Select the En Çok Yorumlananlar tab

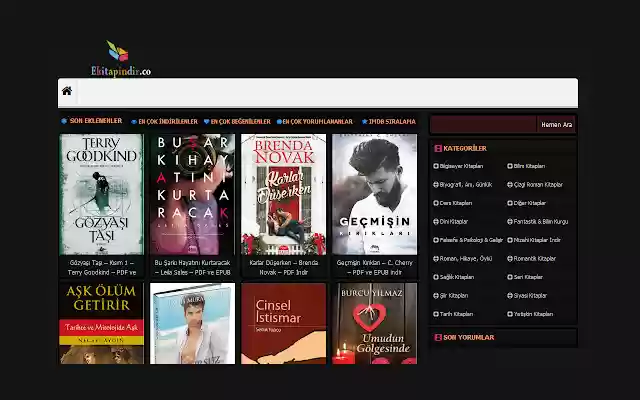tap(318, 122)
